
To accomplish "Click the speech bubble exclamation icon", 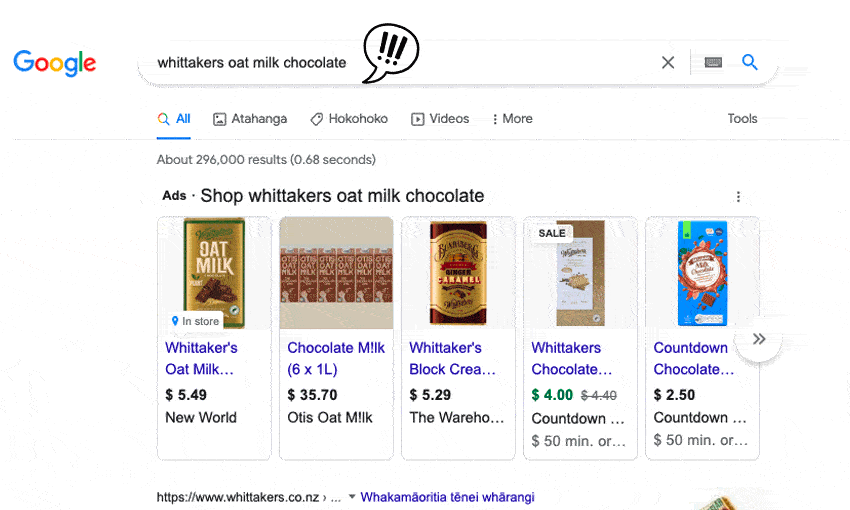I will click(390, 53).
